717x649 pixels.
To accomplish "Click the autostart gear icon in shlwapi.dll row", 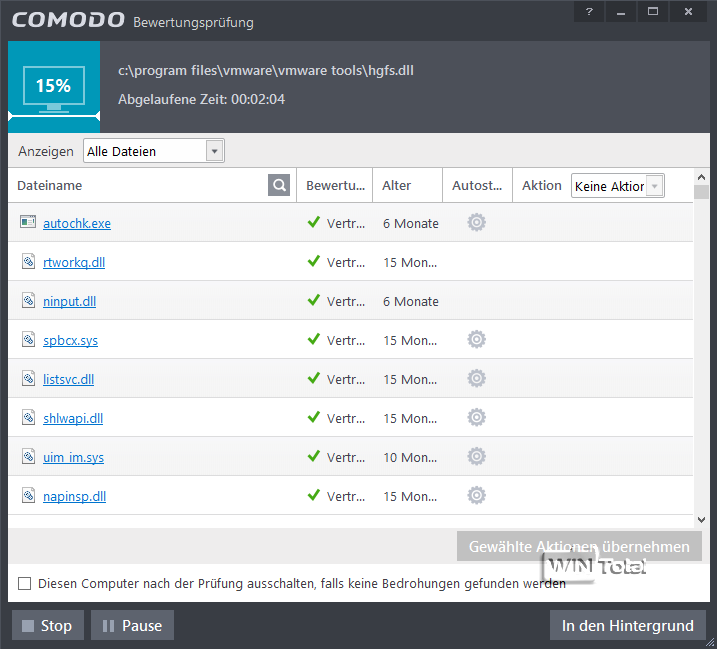I will (476, 418).
